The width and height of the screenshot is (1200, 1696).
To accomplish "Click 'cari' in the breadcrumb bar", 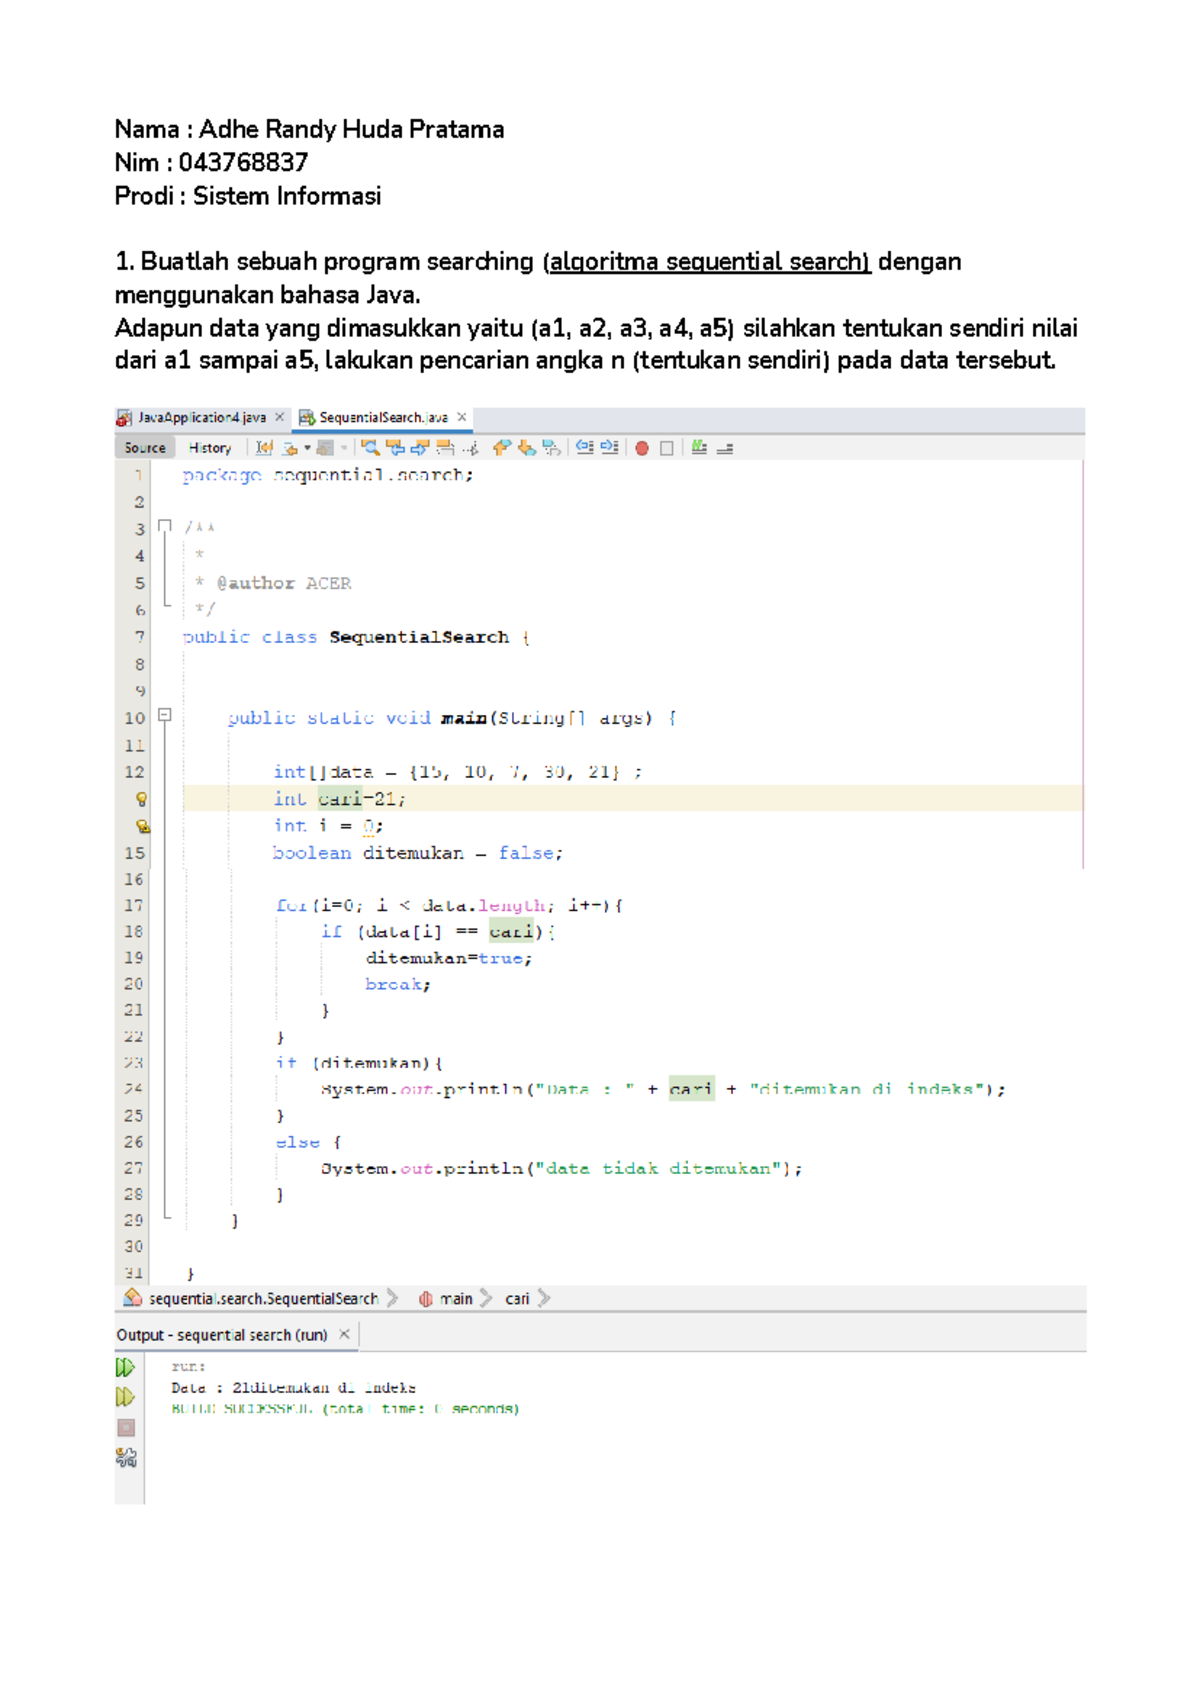I will click(x=517, y=1299).
